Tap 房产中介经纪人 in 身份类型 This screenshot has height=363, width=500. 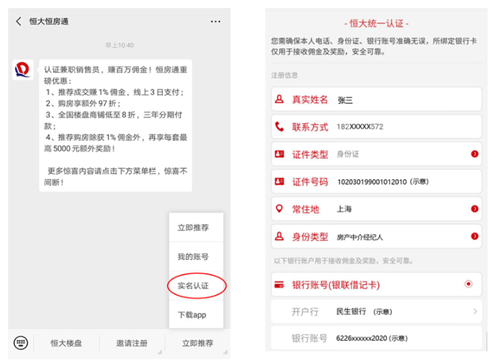(x=360, y=237)
